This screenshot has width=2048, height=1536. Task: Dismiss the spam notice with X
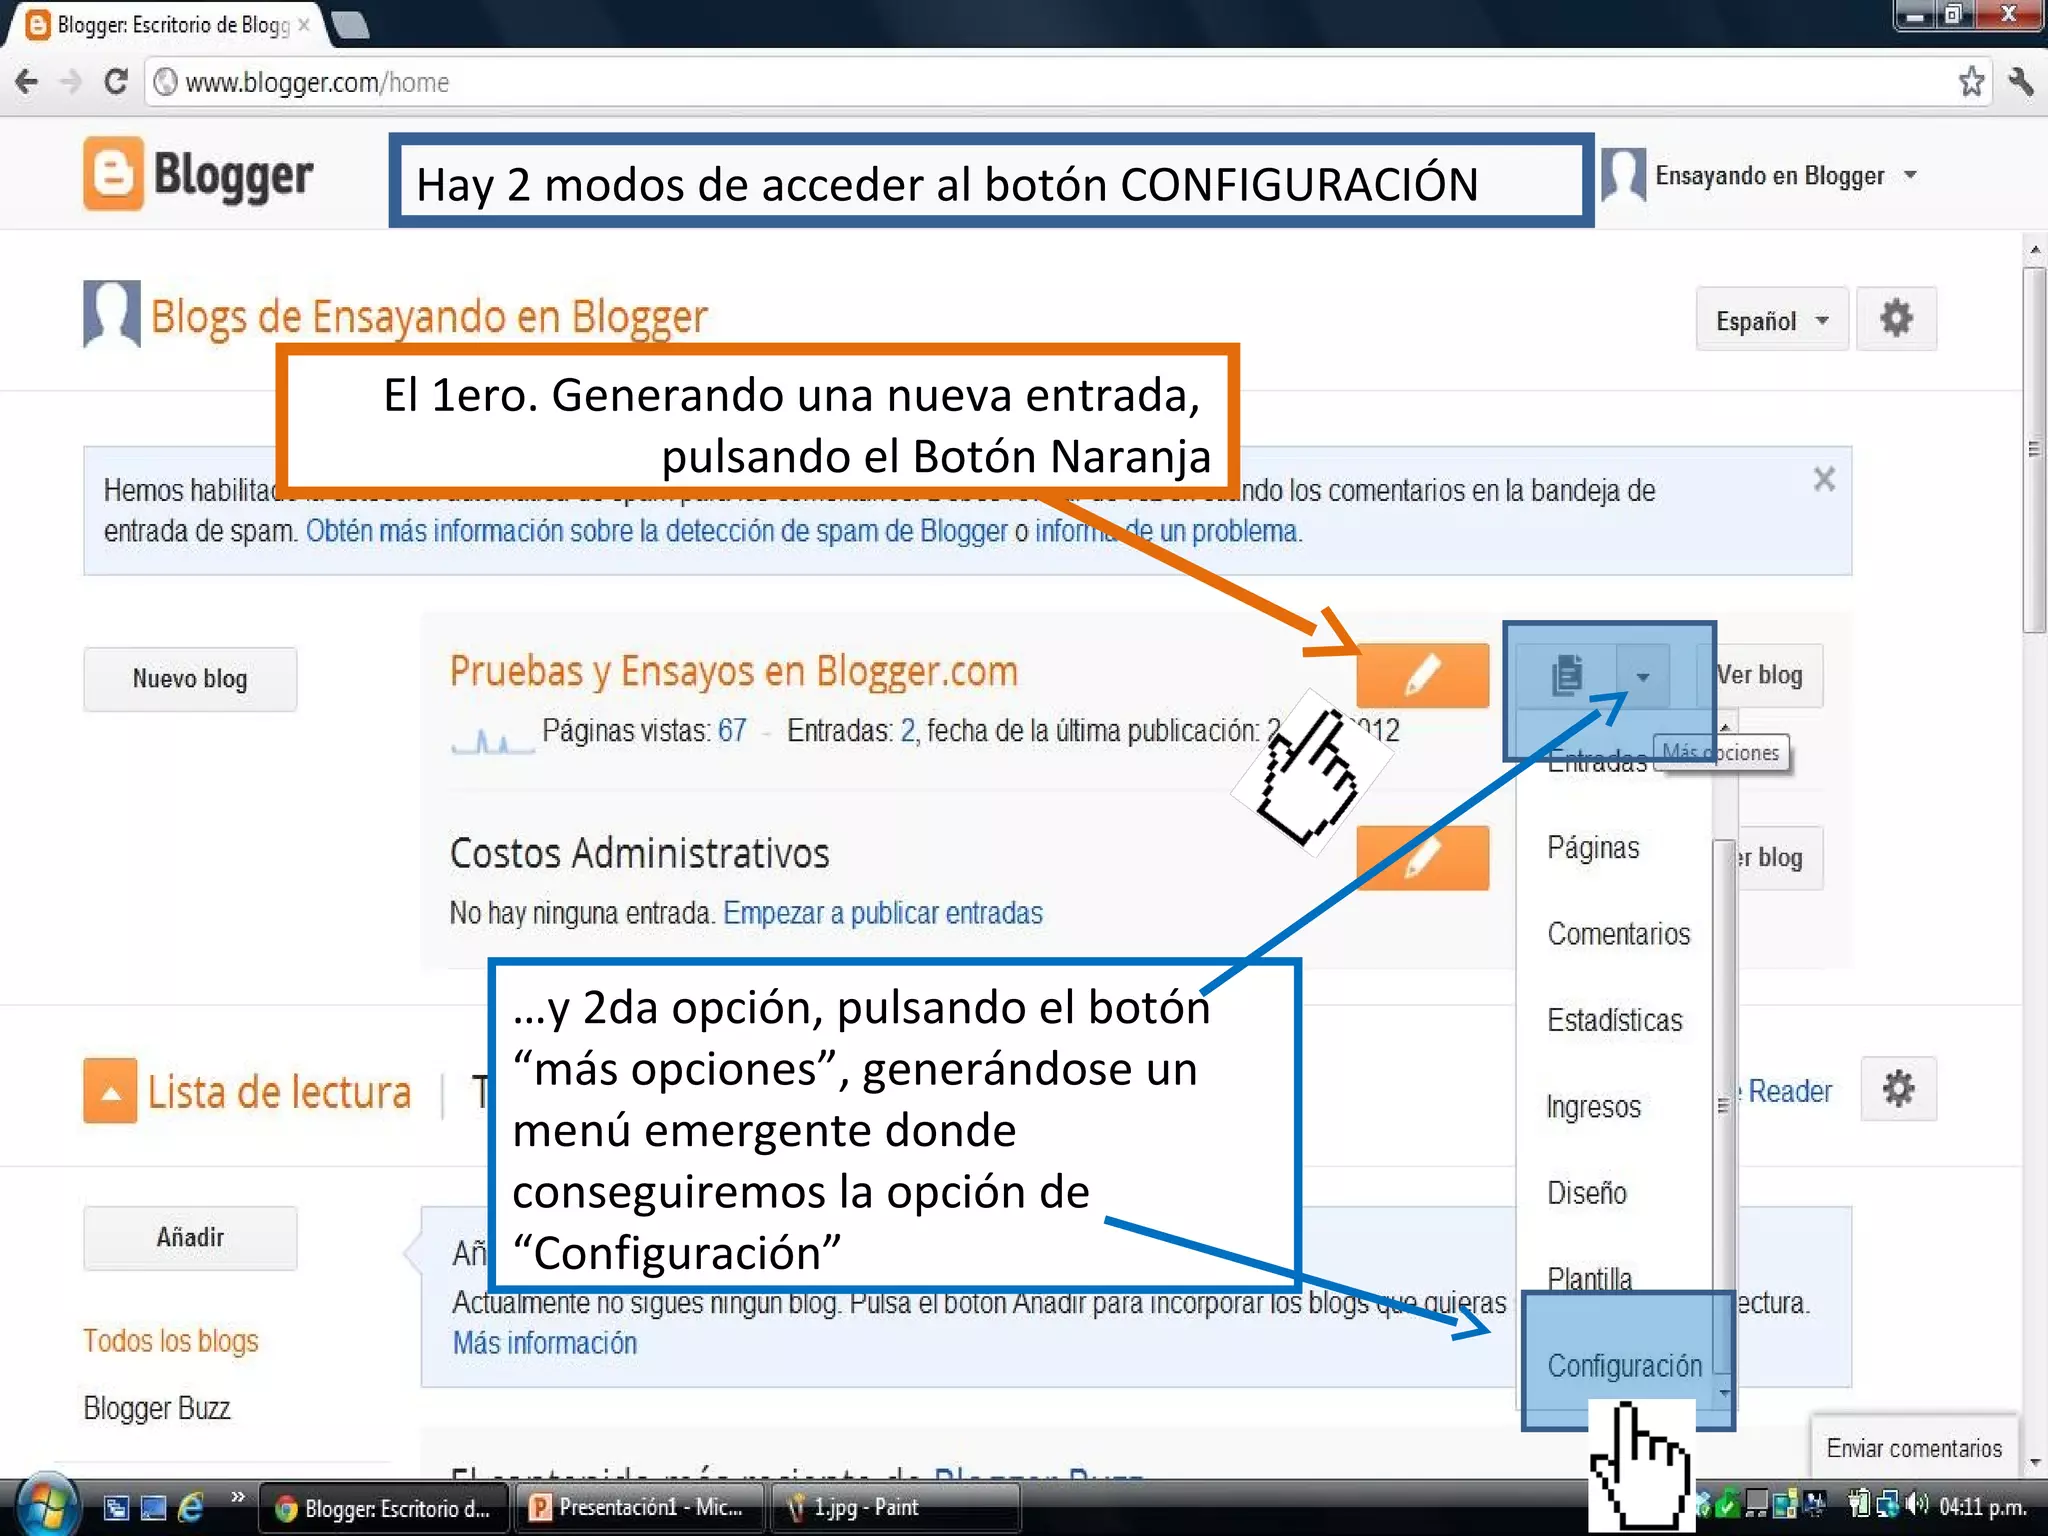click(x=1824, y=479)
